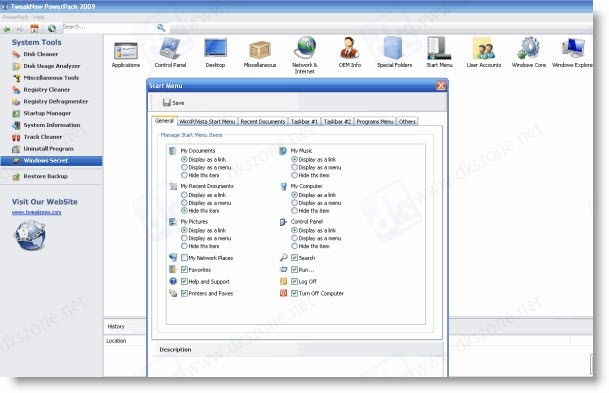The width and height of the screenshot is (609, 393).
Task: Open Registry Cleaner tool
Action: pyautogui.click(x=47, y=90)
